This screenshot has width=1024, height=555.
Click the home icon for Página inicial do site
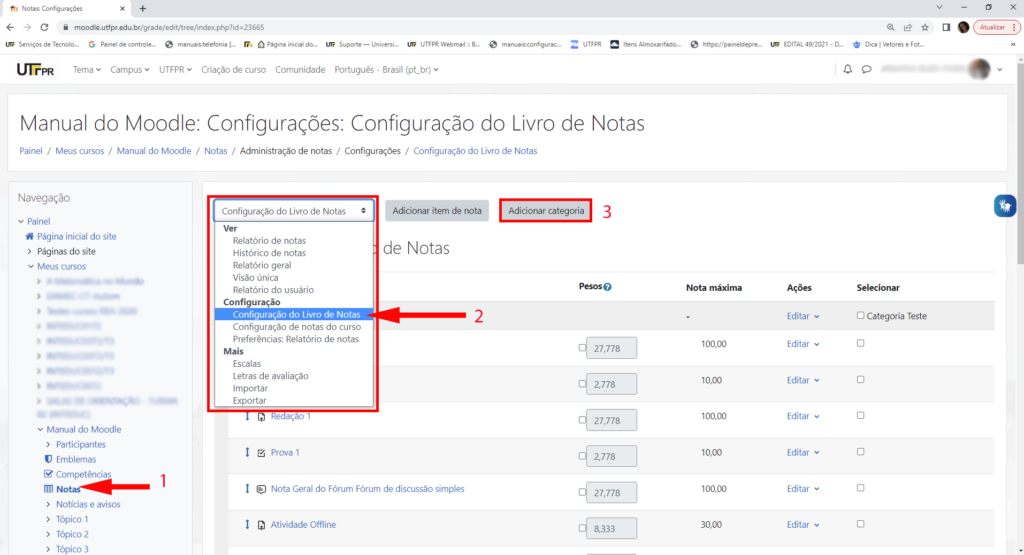point(29,236)
